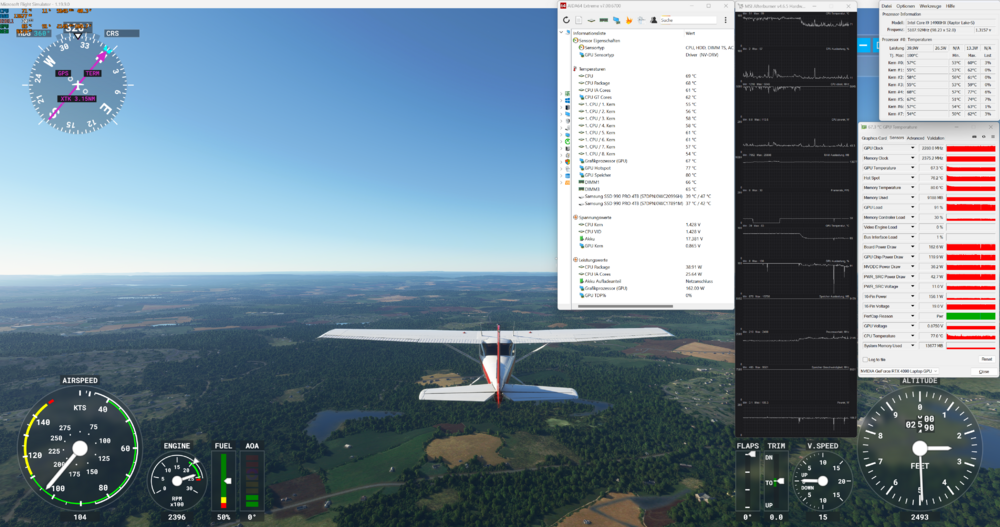Open the Werkzeuge menu in Core Temp

click(x=930, y=6)
